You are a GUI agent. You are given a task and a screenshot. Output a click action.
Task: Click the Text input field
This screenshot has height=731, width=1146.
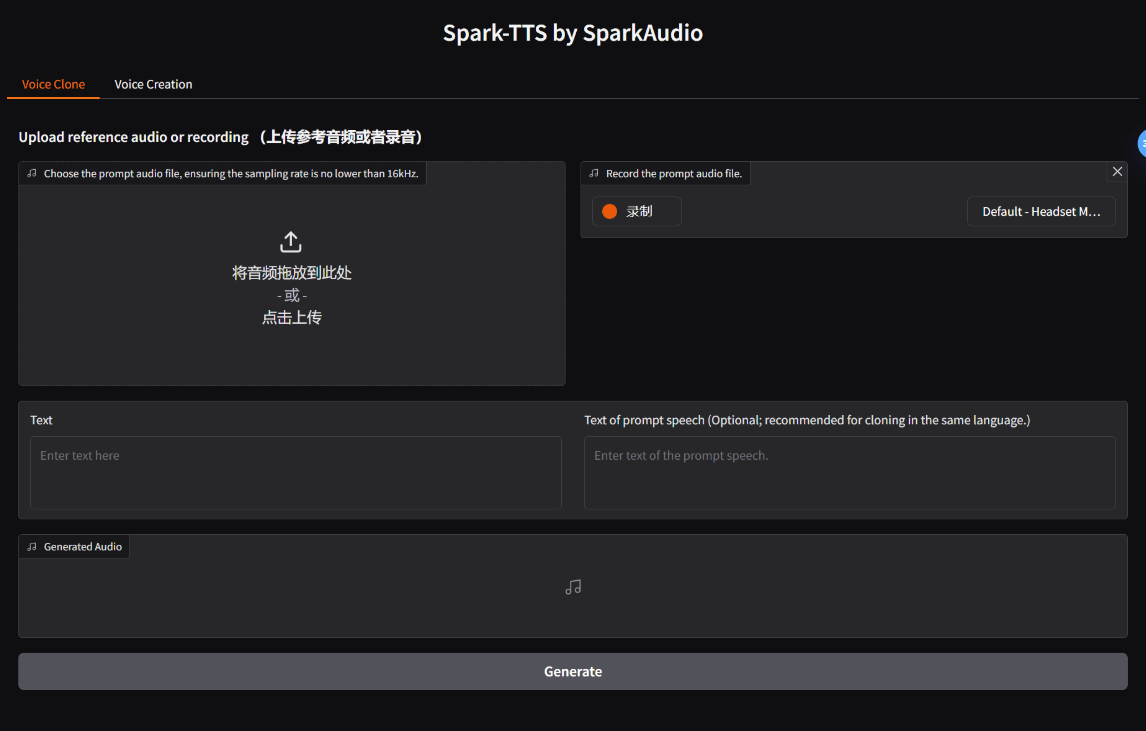(295, 472)
